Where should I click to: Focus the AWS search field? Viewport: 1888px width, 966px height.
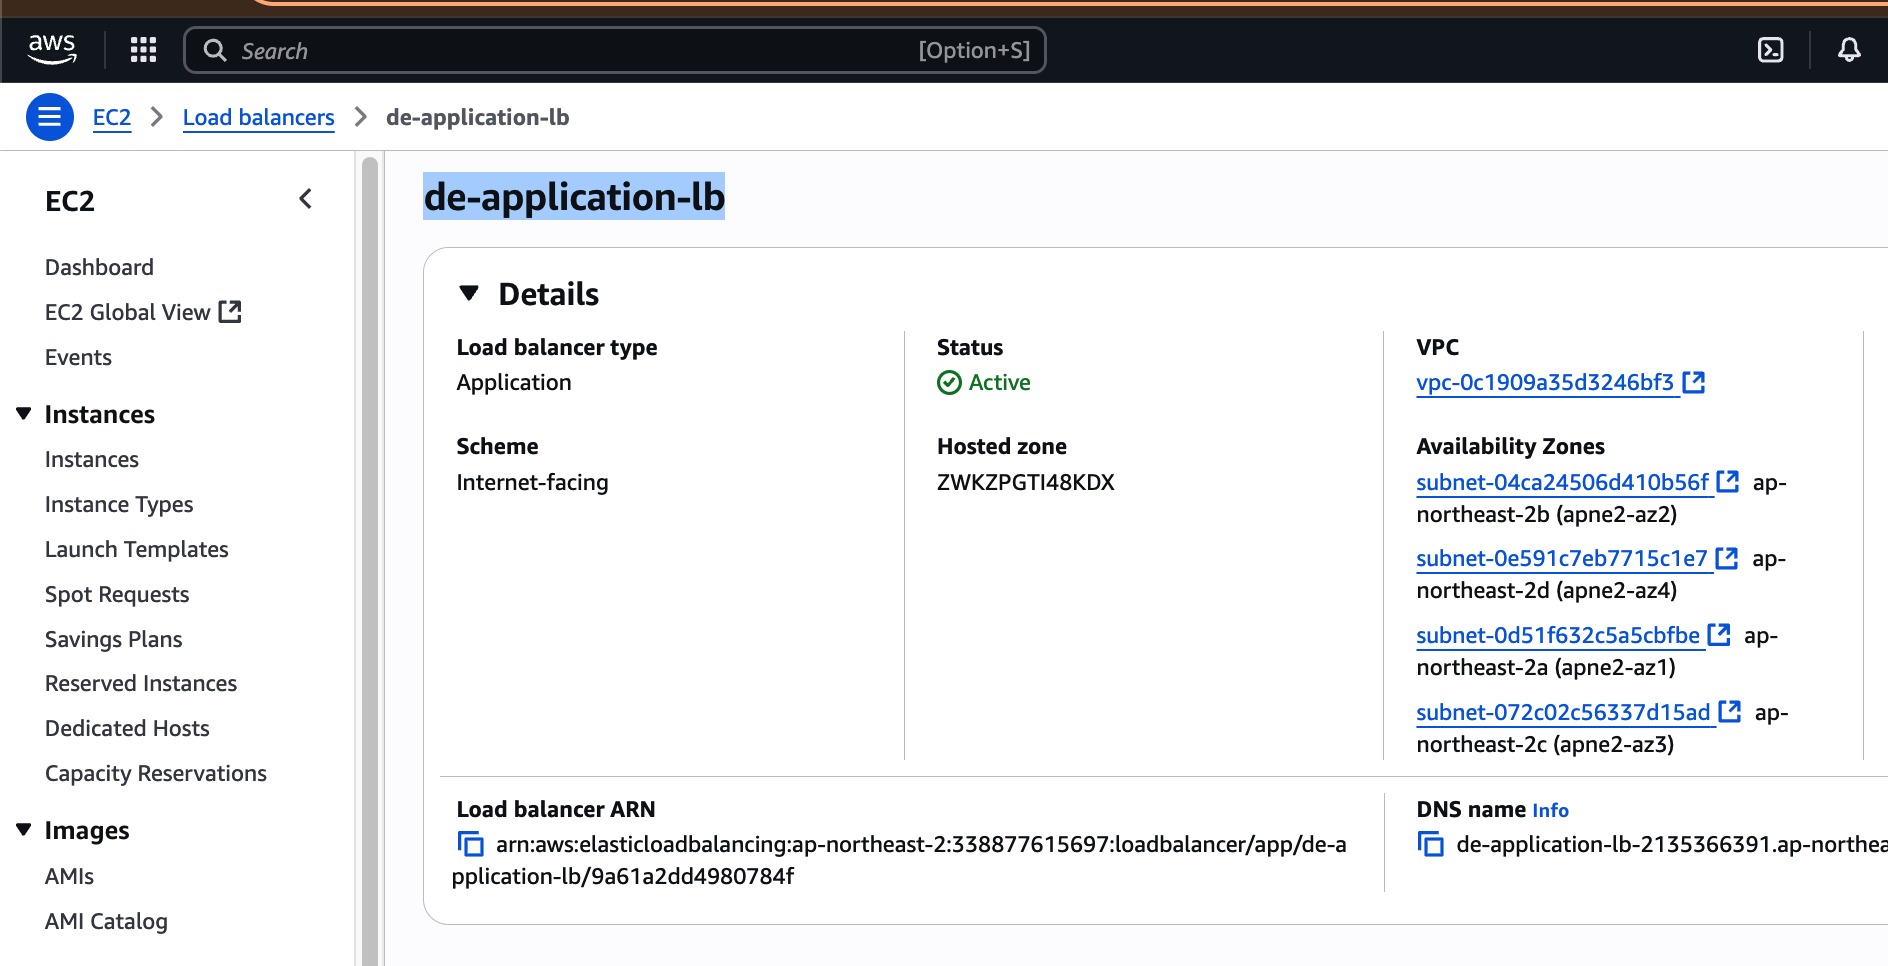click(x=615, y=50)
